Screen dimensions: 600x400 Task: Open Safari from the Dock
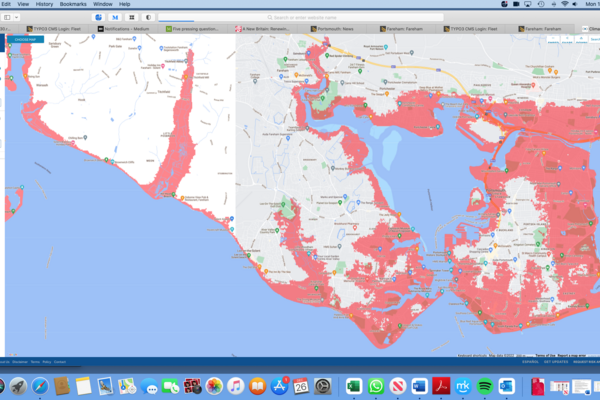40,386
